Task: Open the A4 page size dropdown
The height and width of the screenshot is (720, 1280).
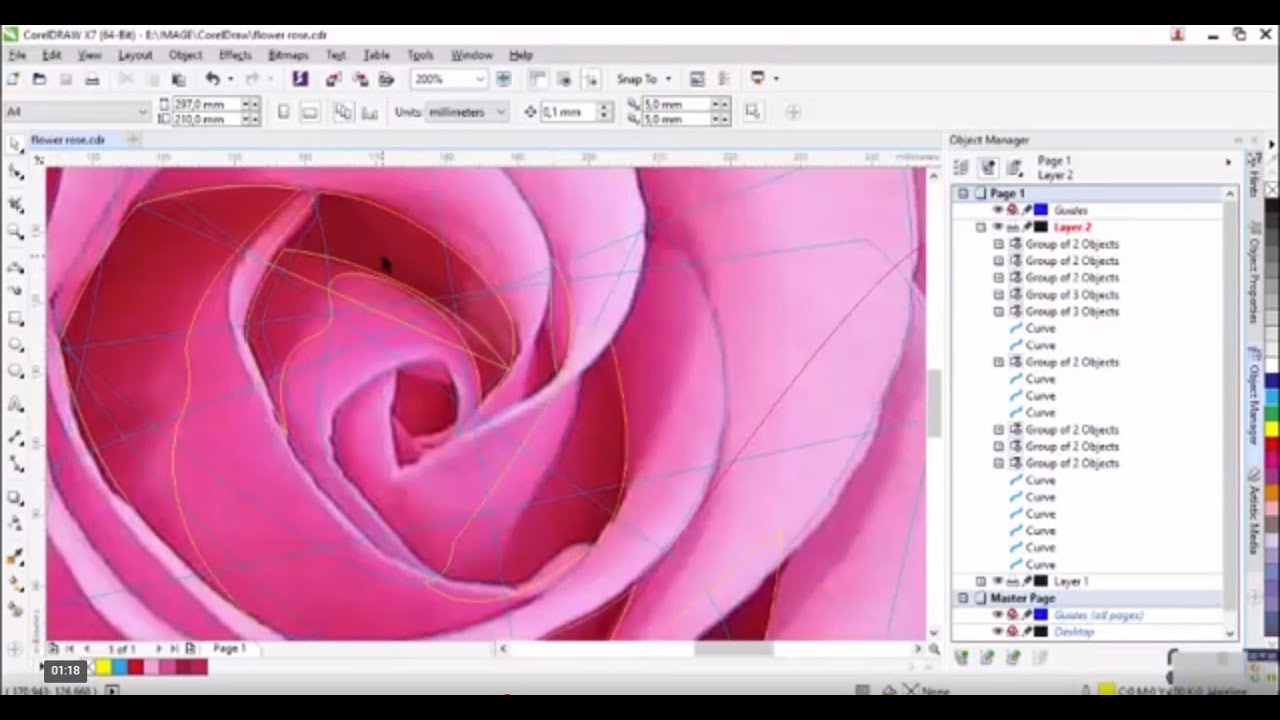Action: point(143,112)
